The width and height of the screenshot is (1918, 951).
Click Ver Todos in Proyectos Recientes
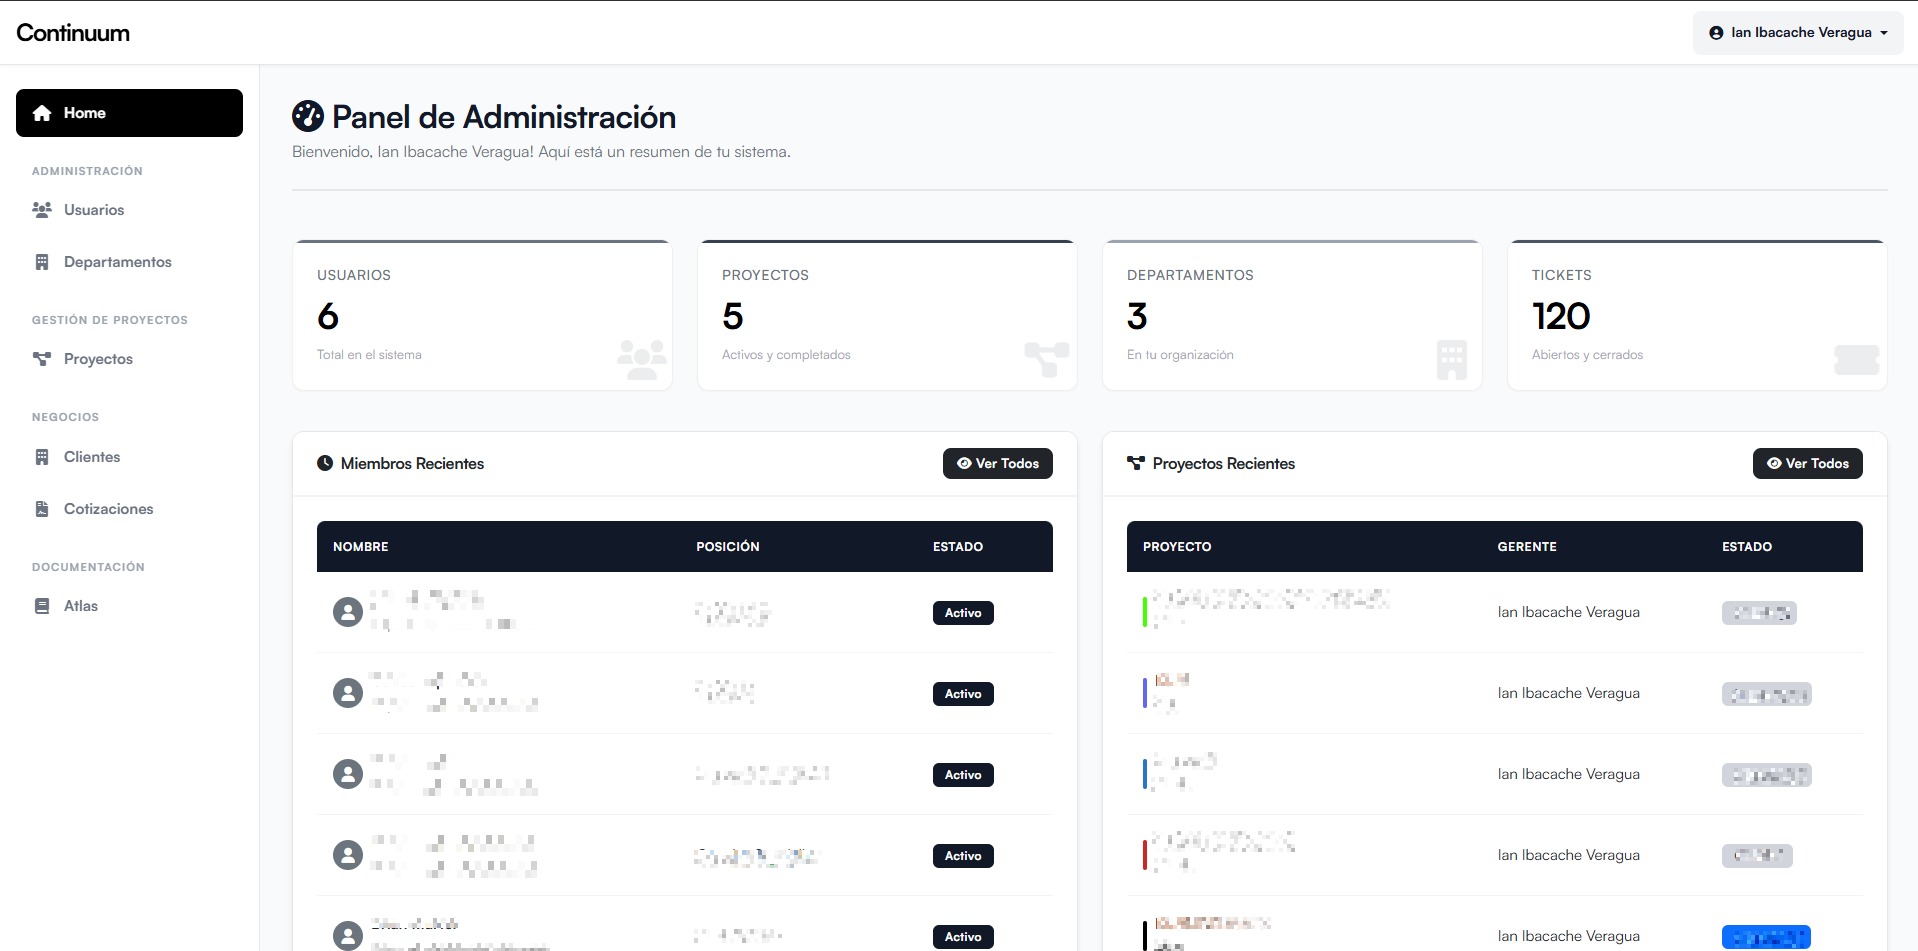pos(1808,463)
